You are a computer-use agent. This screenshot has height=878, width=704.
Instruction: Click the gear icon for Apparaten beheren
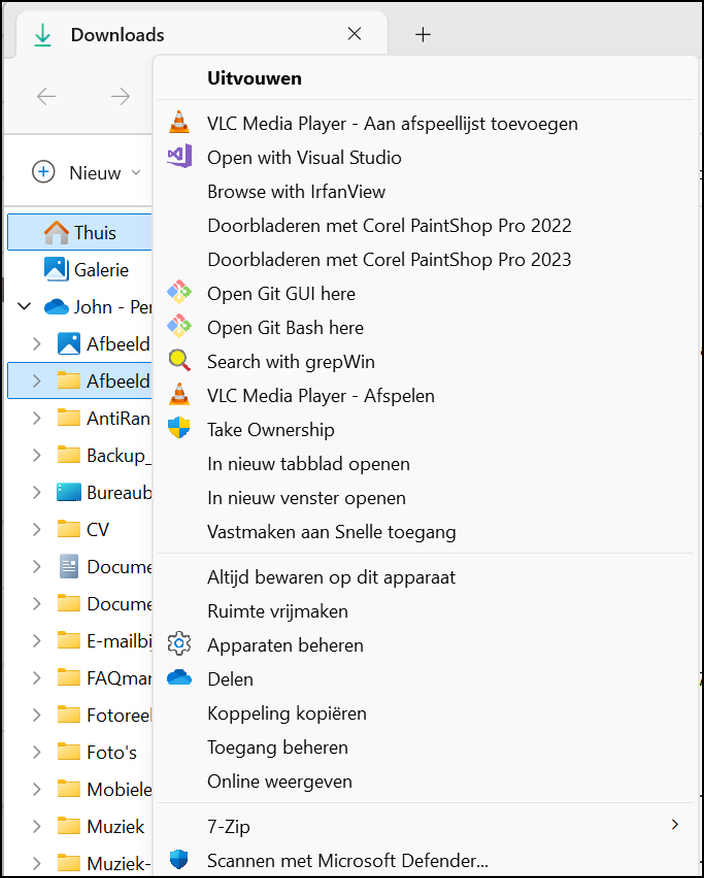pyautogui.click(x=179, y=645)
